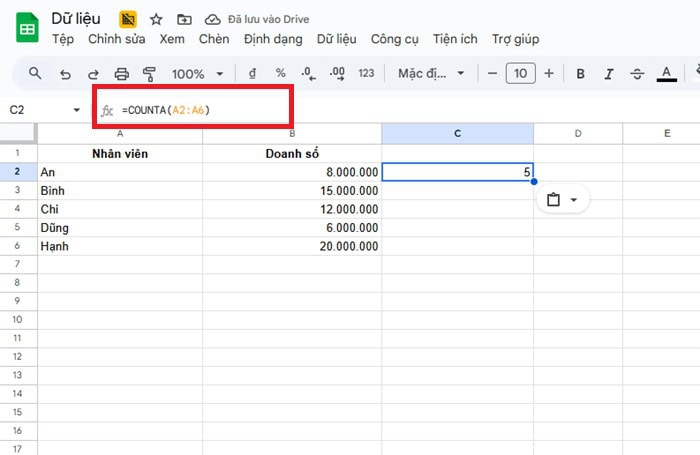Activate the paint format tool
Image resolution: width=700 pixels, height=455 pixels.
(x=149, y=74)
